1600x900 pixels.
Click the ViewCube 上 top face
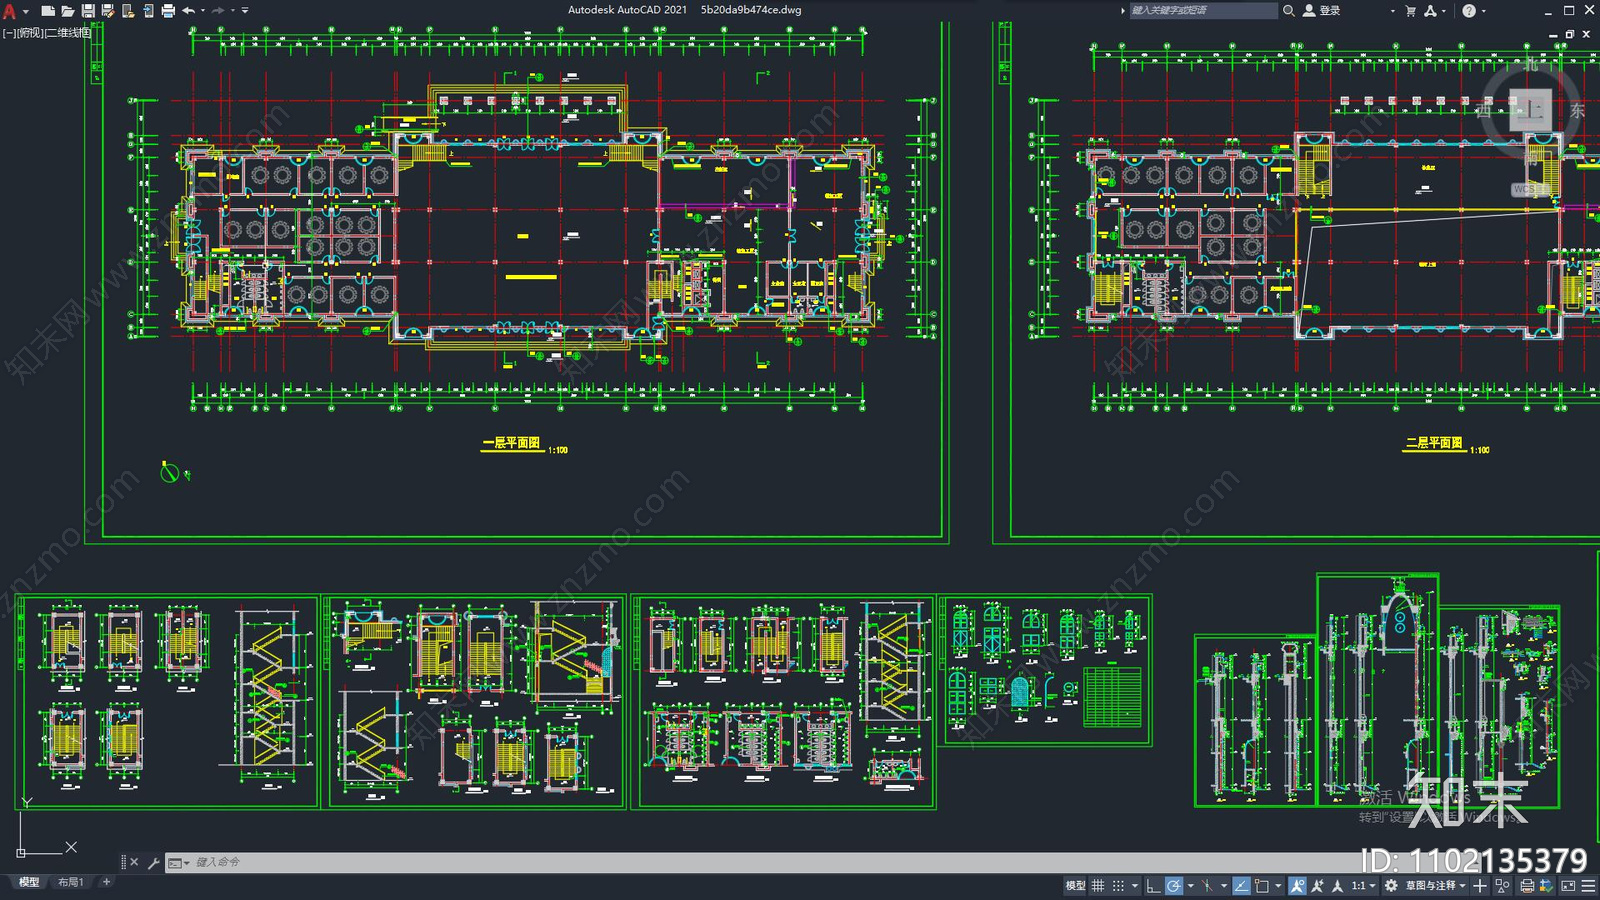click(1531, 110)
